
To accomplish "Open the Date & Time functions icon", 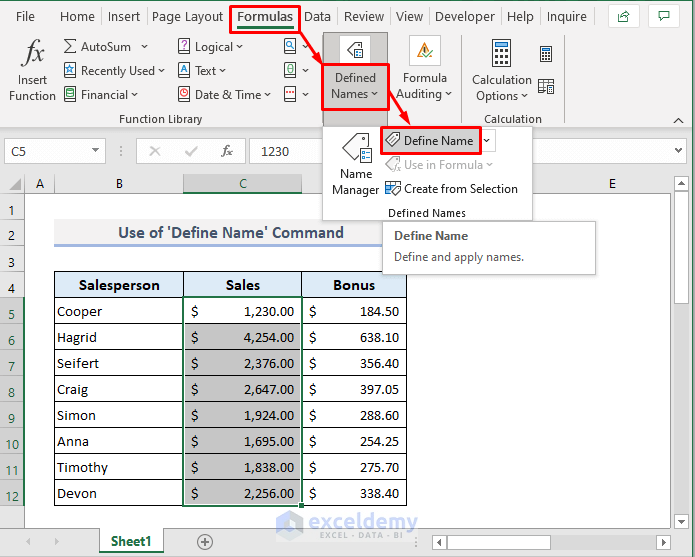I will point(184,94).
